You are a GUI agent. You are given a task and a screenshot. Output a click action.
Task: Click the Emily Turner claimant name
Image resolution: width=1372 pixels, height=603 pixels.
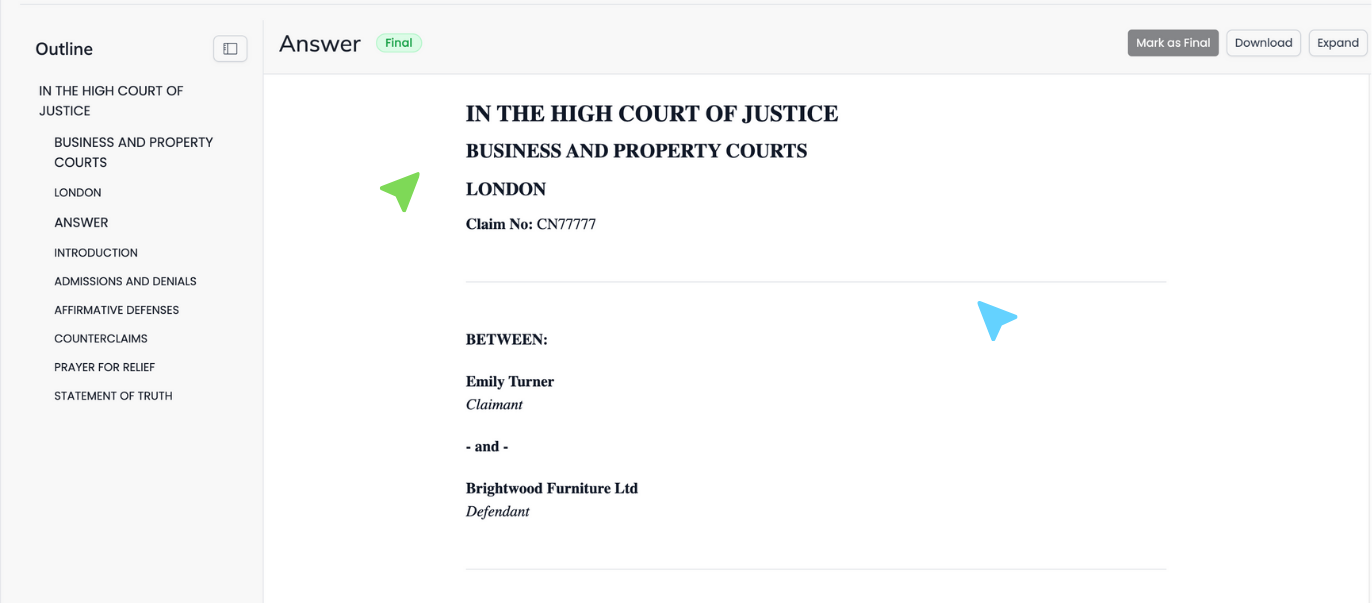pos(510,382)
